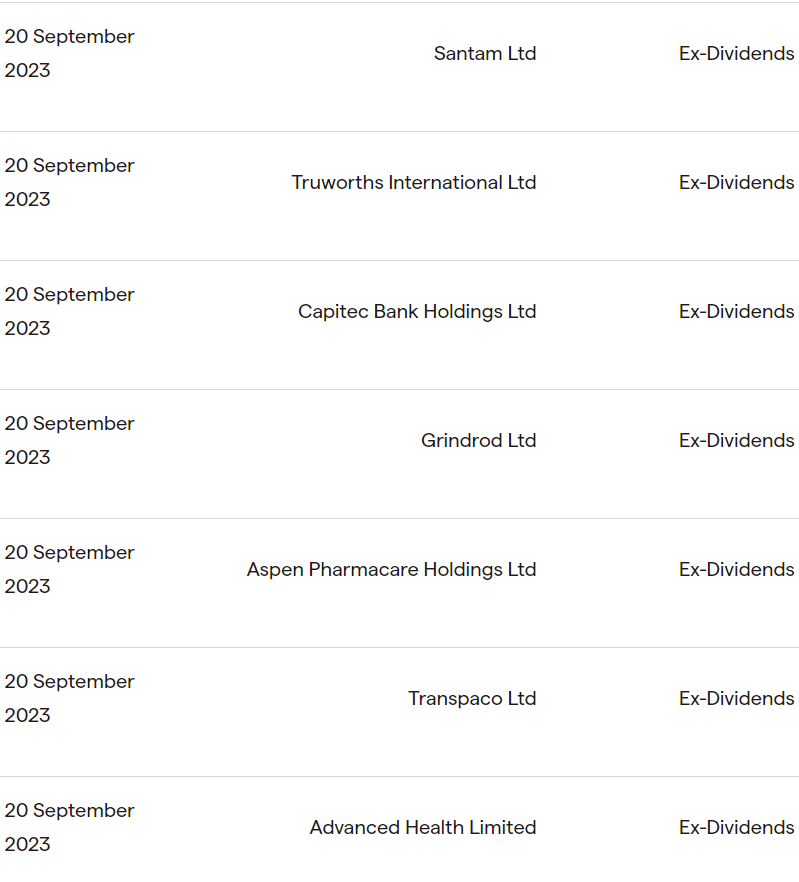This screenshot has width=799, height=882.
Task: Click the date beside Truworths International Ltd
Action: coord(70,182)
